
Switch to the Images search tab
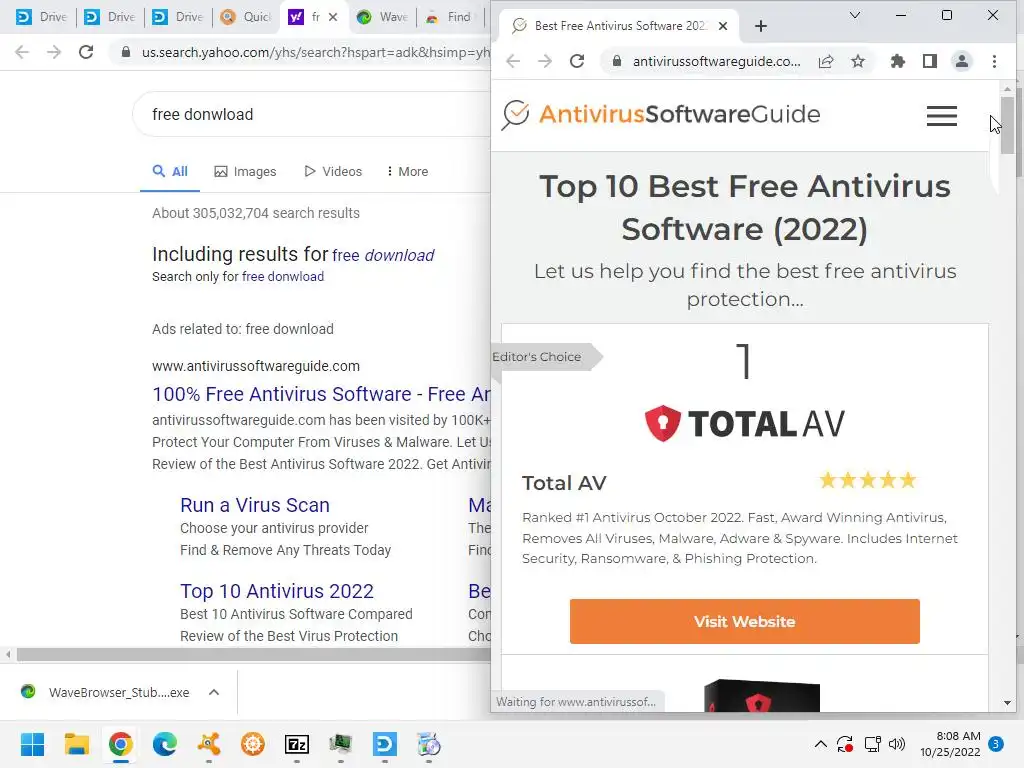tap(246, 171)
